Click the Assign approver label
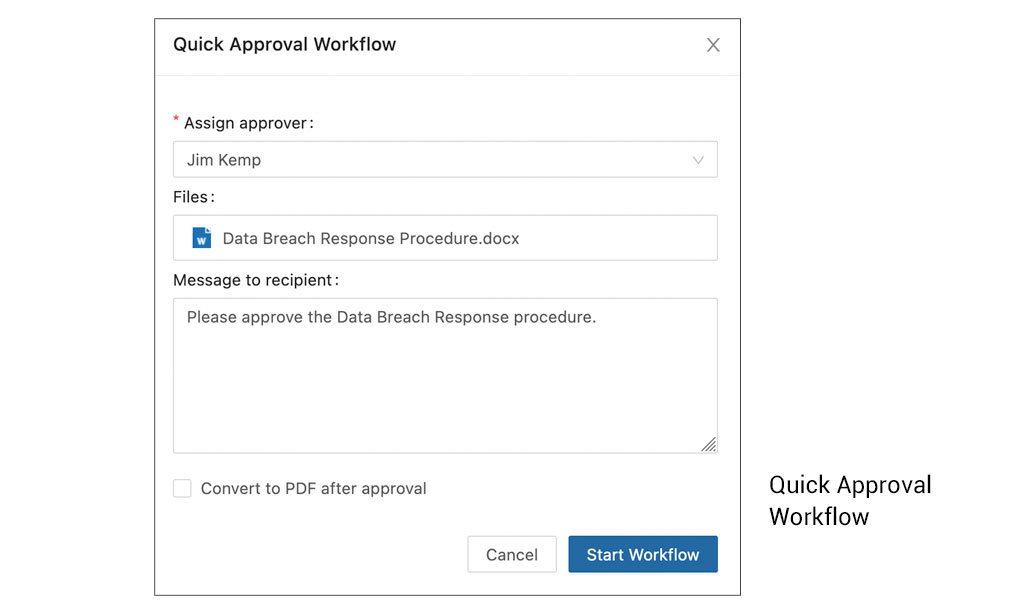 [248, 123]
